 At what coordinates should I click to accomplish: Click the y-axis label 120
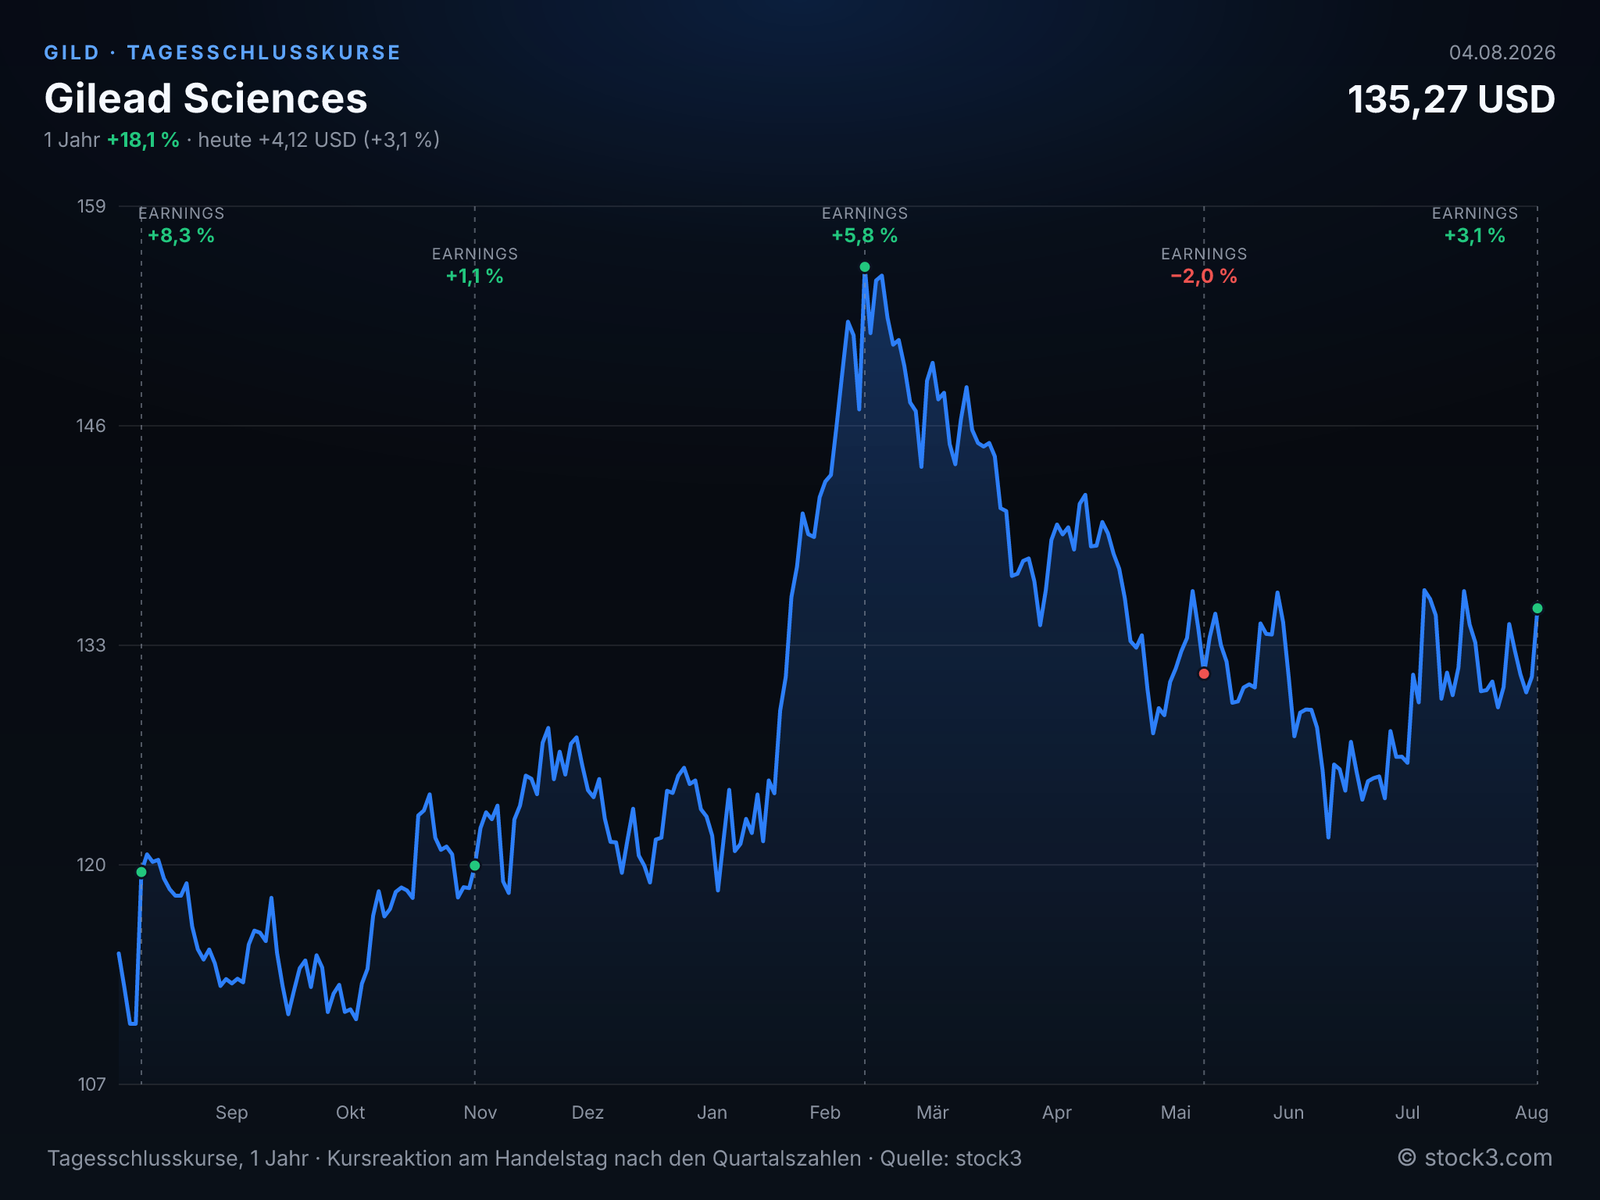92,865
